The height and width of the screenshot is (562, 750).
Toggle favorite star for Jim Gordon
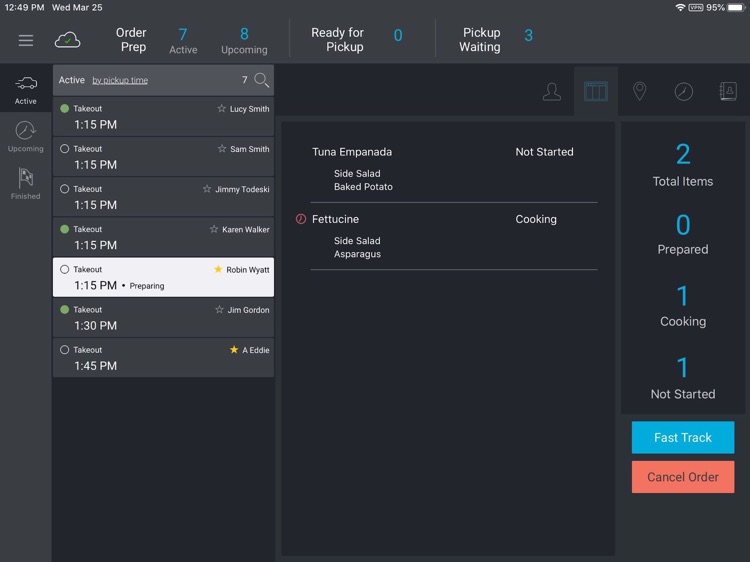219,309
